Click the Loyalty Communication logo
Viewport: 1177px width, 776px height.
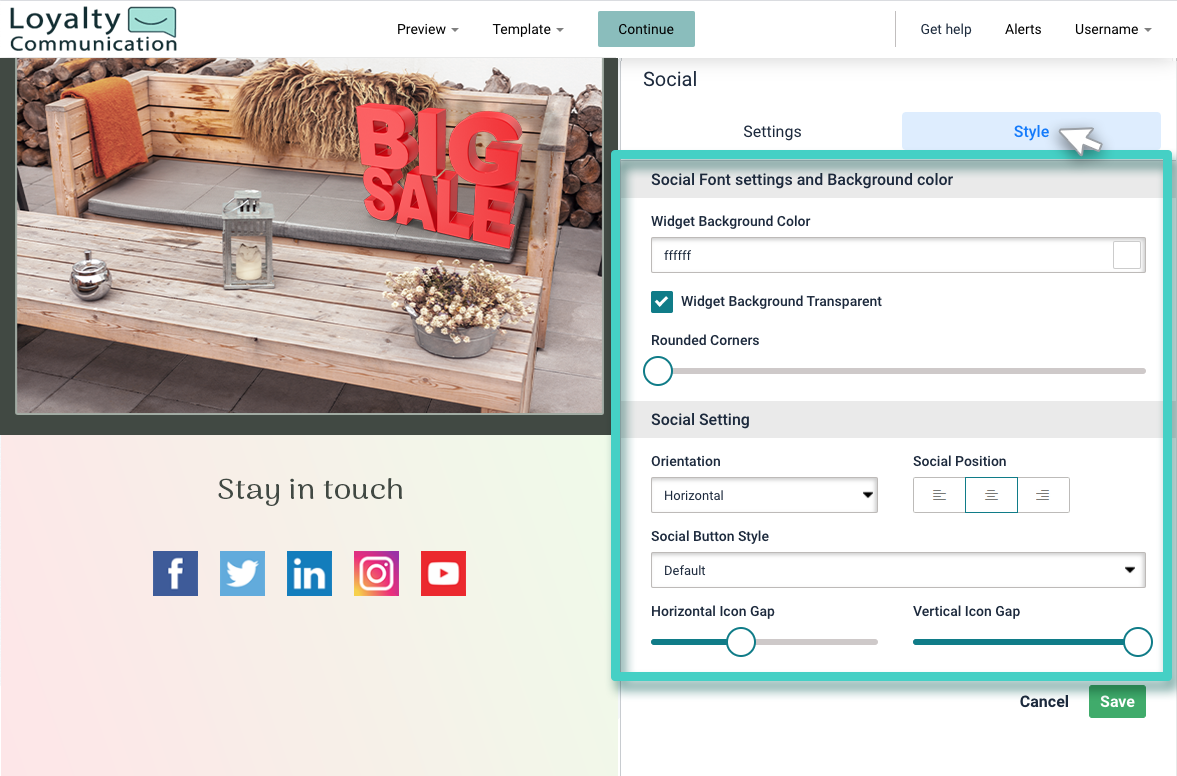coord(92,28)
